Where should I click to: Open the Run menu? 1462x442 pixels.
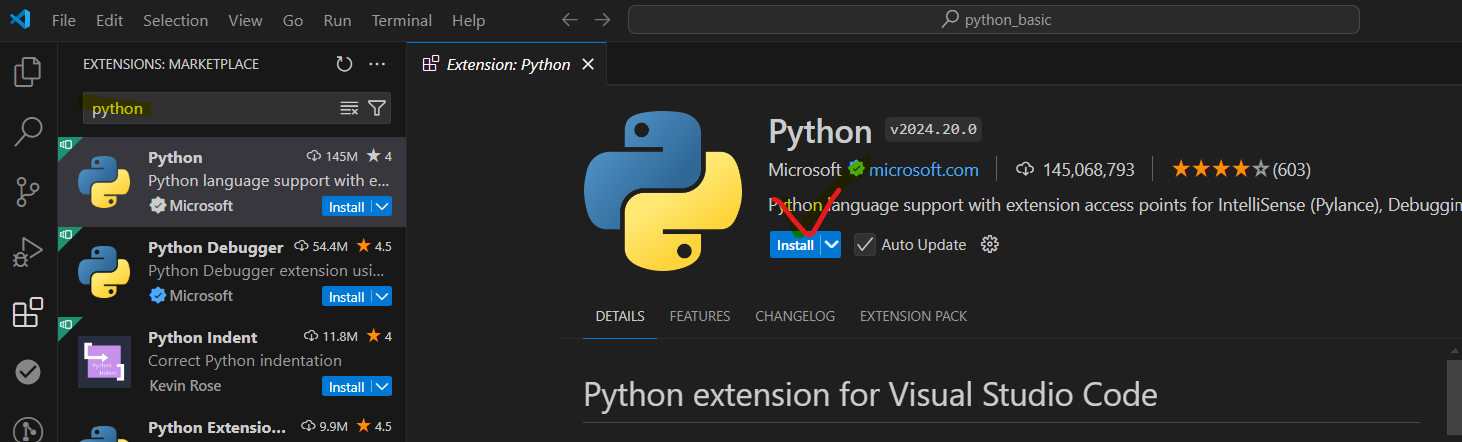pyautogui.click(x=337, y=20)
